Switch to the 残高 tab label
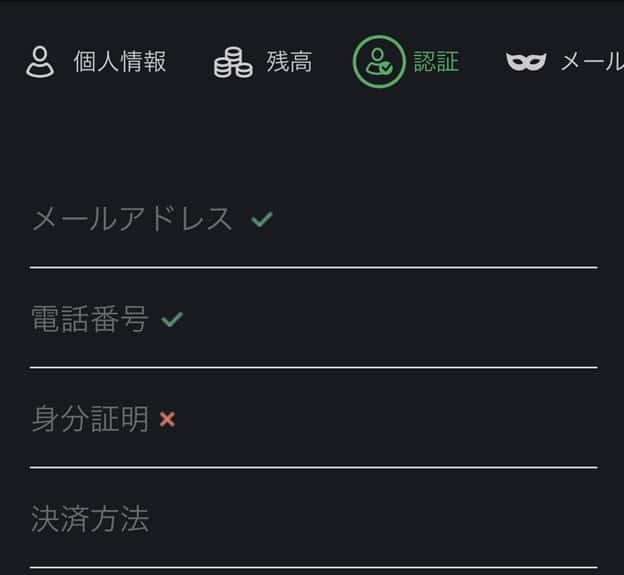Screen dimensions: 624x575 pos(289,62)
